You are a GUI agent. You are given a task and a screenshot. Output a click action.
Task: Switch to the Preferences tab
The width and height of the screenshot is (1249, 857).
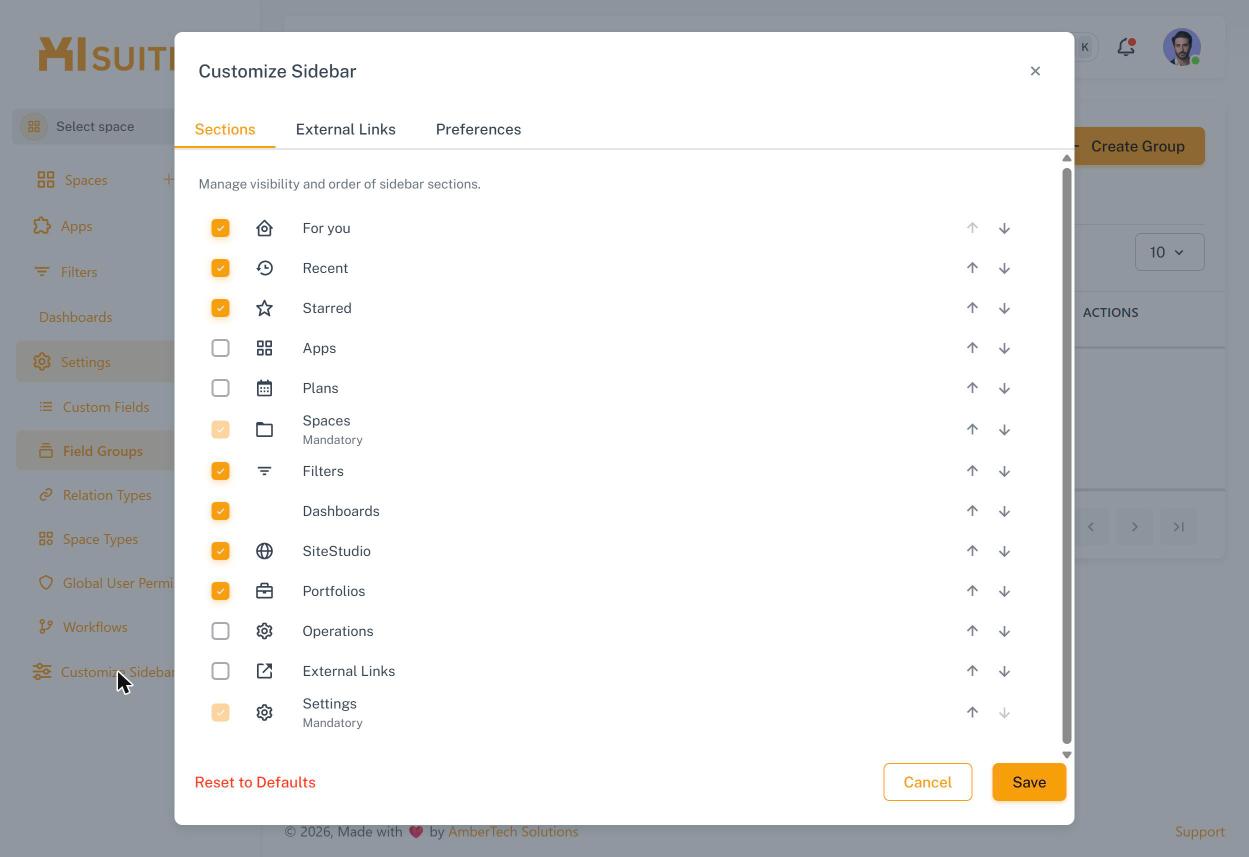point(478,129)
